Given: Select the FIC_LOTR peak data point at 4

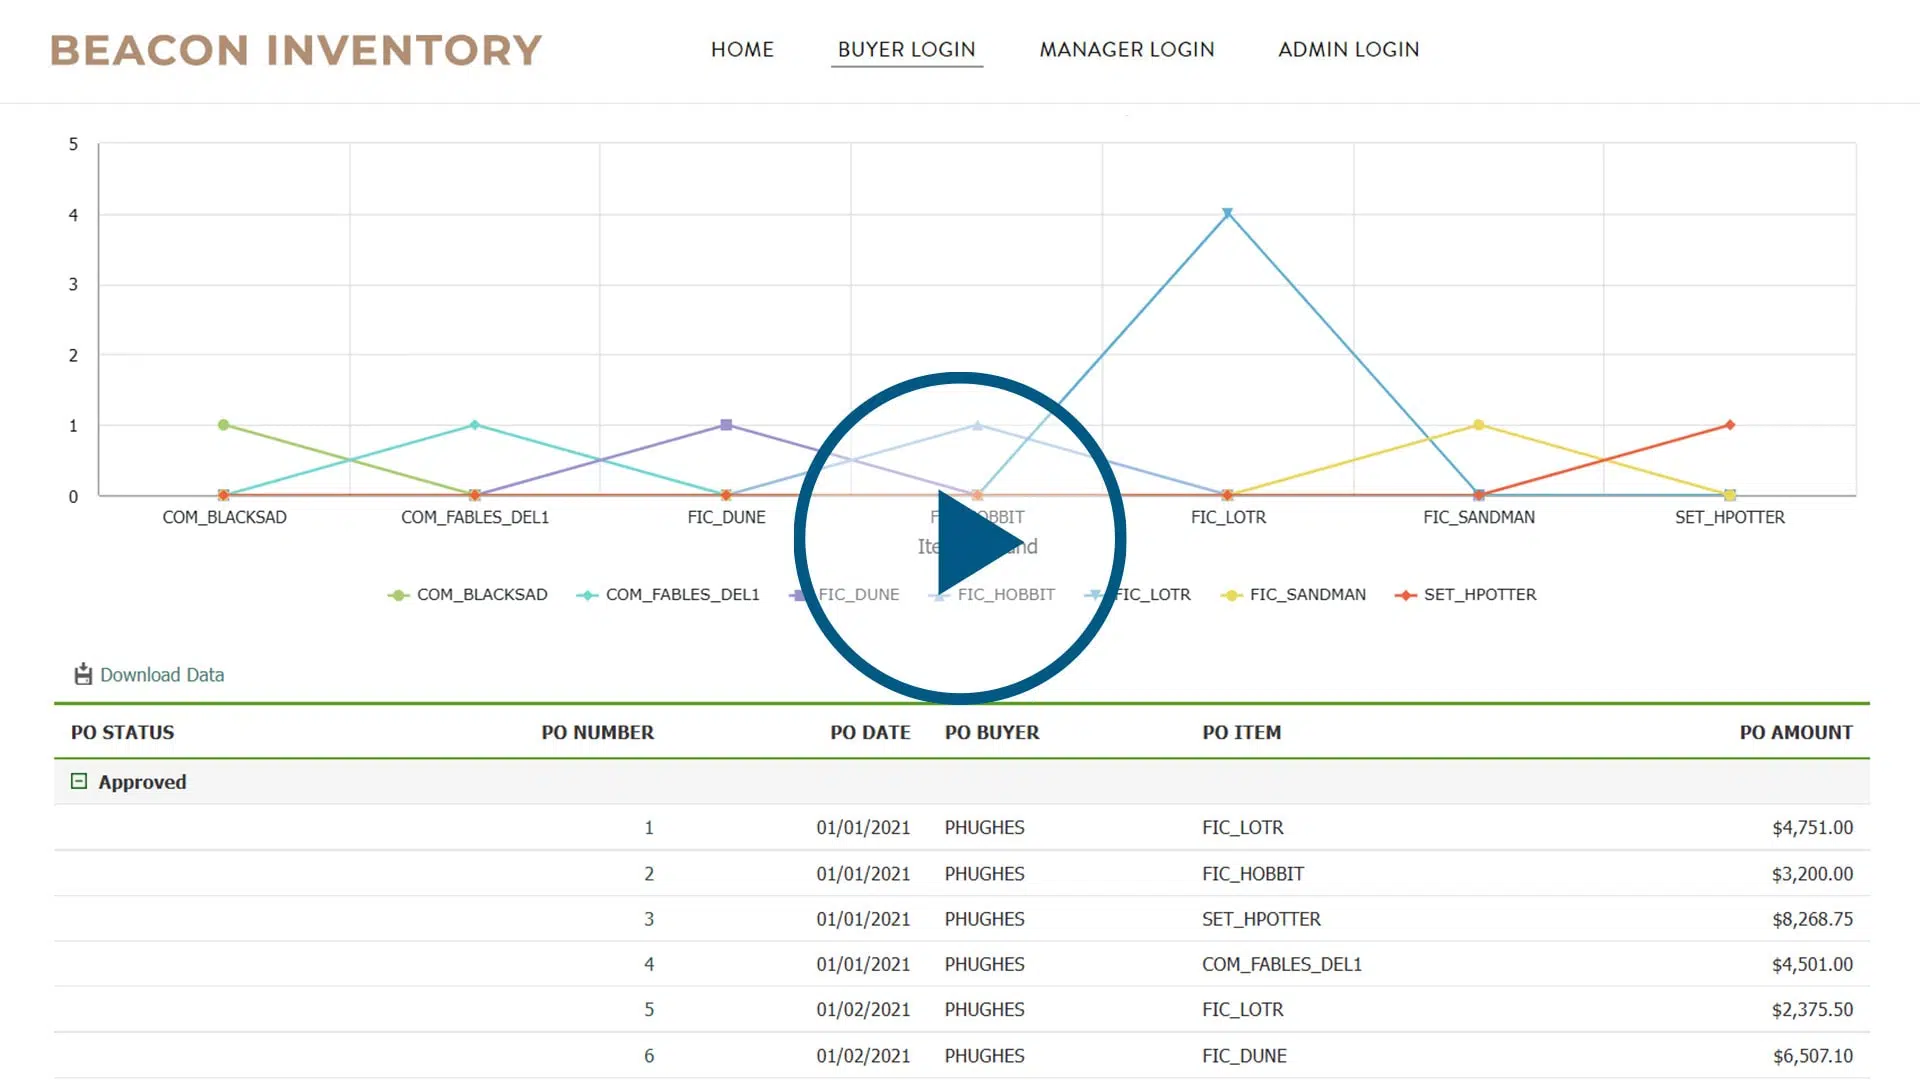Looking at the screenshot, I should 1228,212.
